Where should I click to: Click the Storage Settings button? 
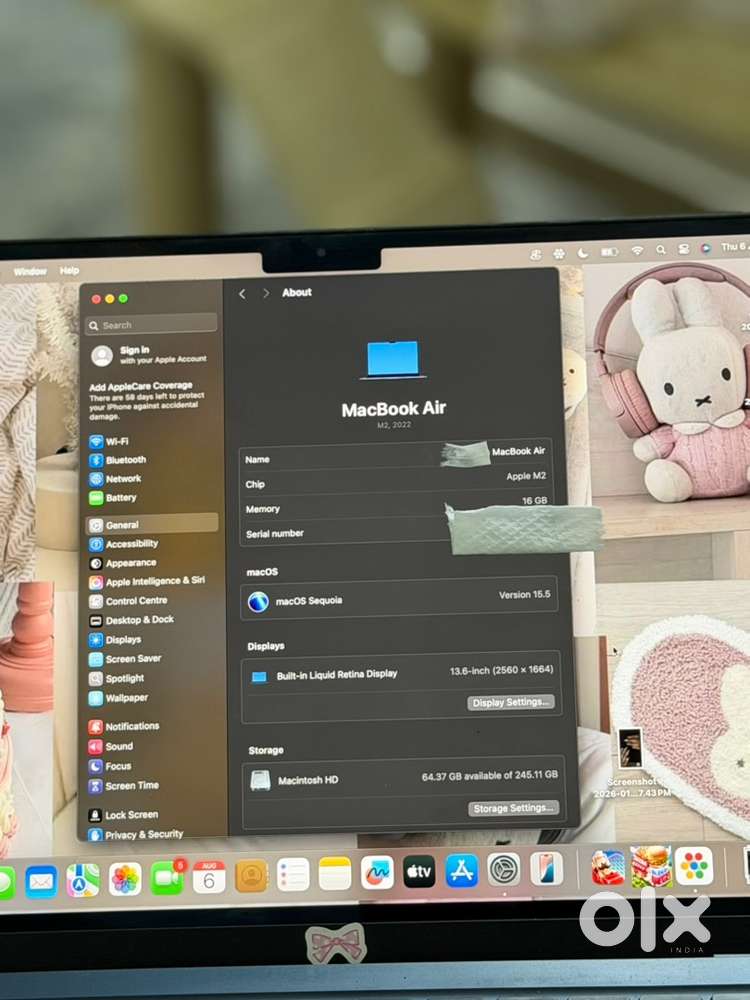(x=513, y=809)
